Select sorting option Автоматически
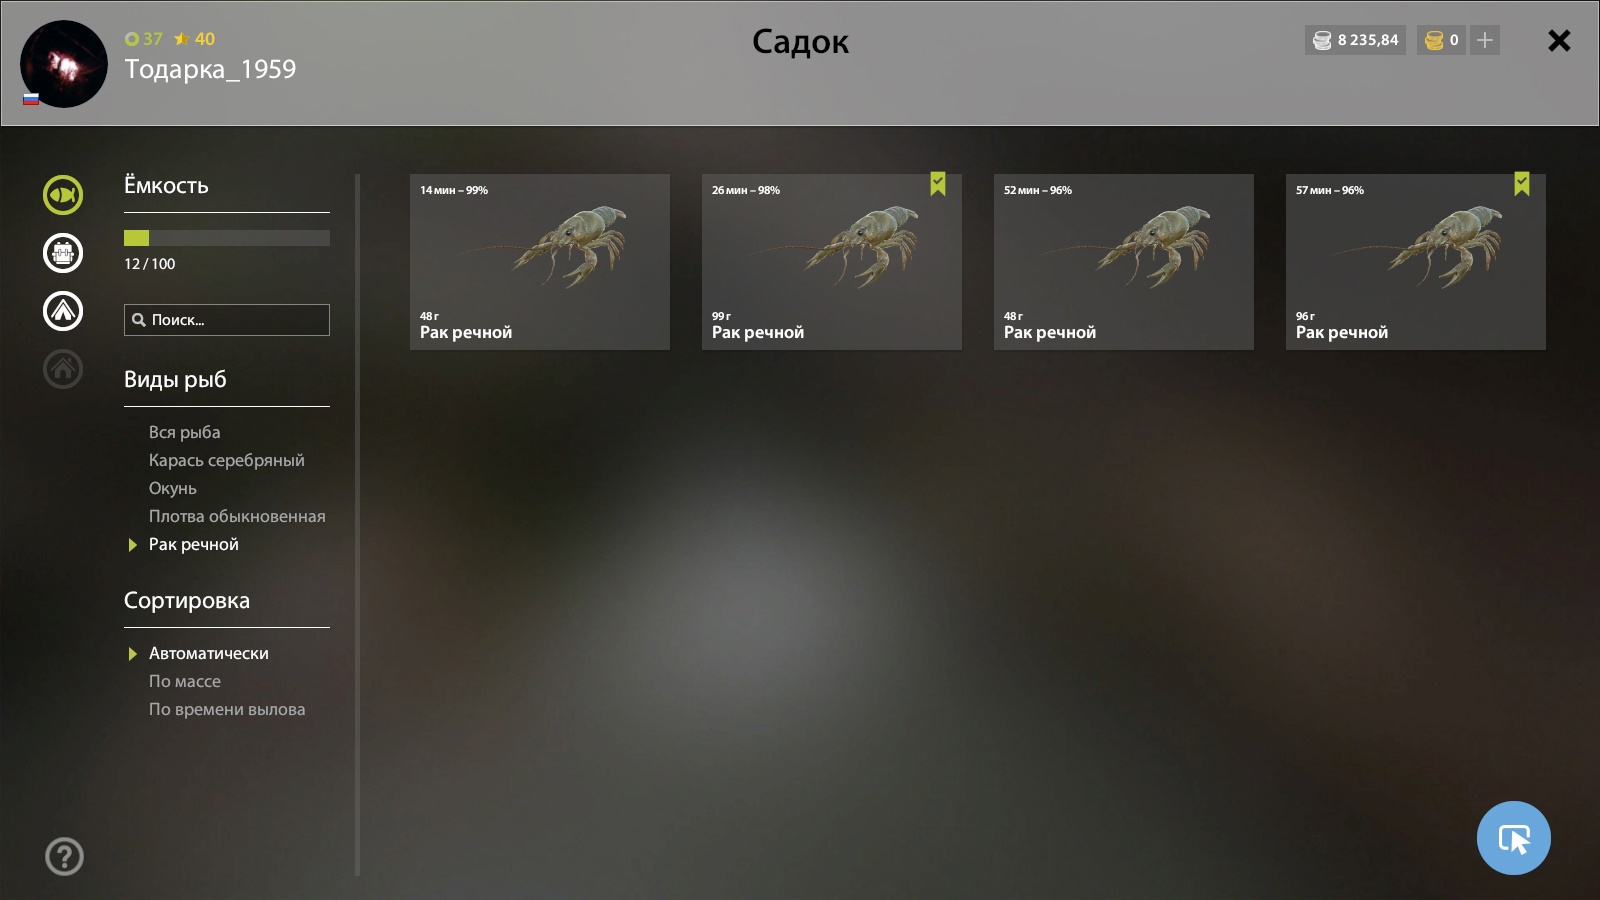 [x=209, y=653]
